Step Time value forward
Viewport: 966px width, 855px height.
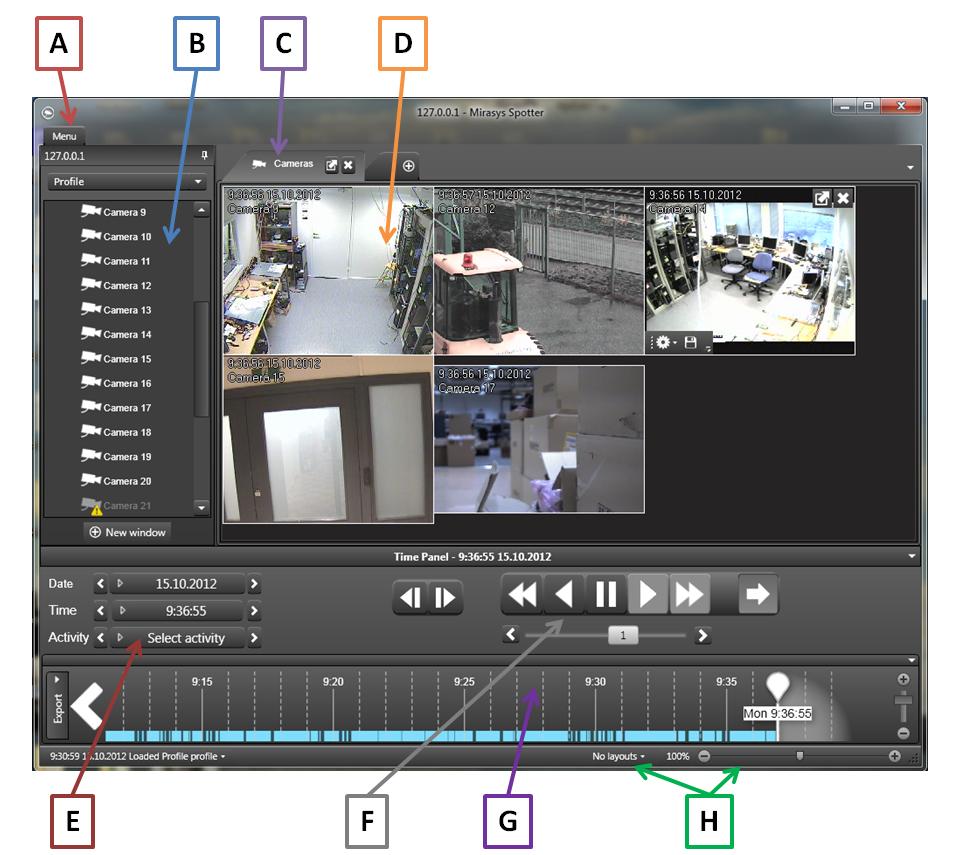(254, 611)
